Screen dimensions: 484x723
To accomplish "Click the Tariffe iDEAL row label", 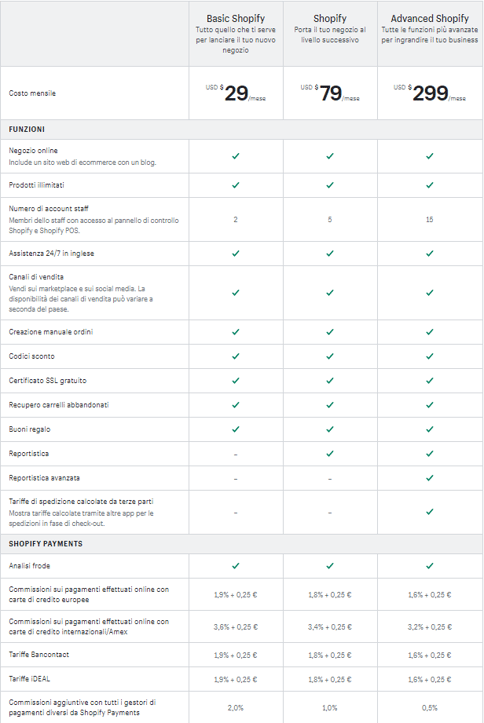I will tap(29, 679).
